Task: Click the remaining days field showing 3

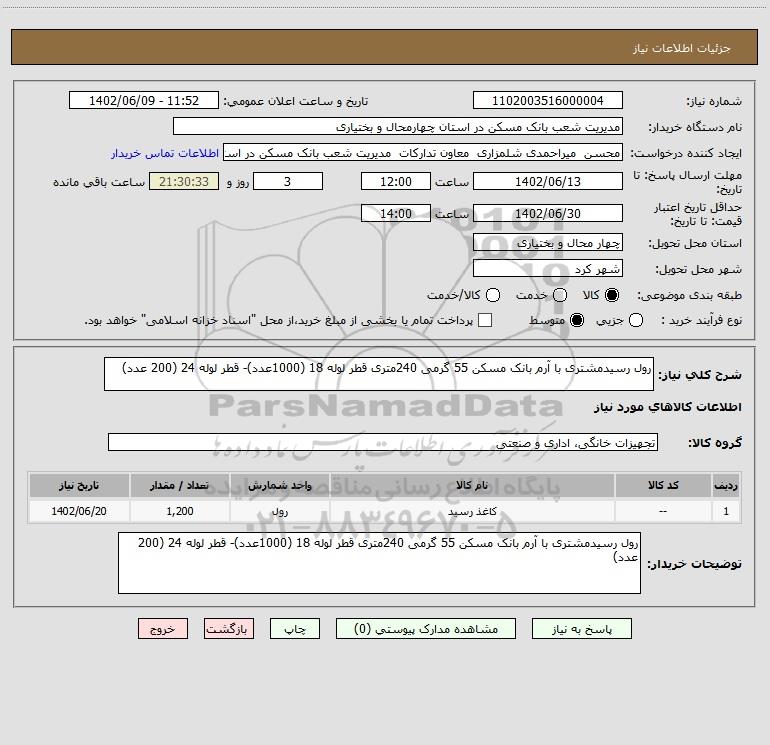Action: (x=288, y=181)
